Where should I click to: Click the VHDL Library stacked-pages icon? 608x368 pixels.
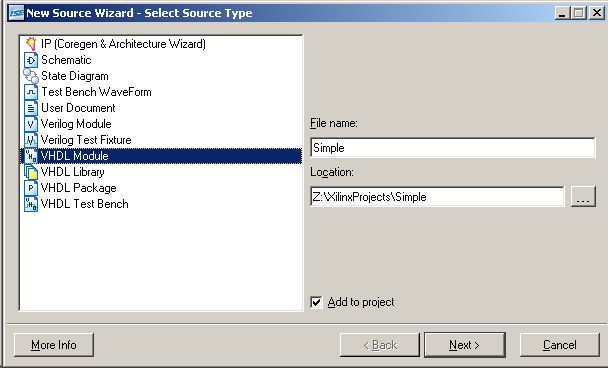(x=31, y=172)
